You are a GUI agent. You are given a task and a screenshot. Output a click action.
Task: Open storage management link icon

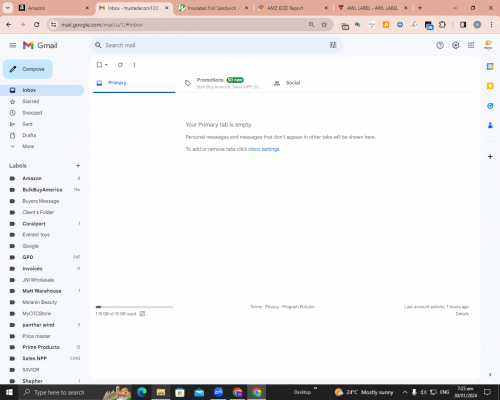pos(142,314)
